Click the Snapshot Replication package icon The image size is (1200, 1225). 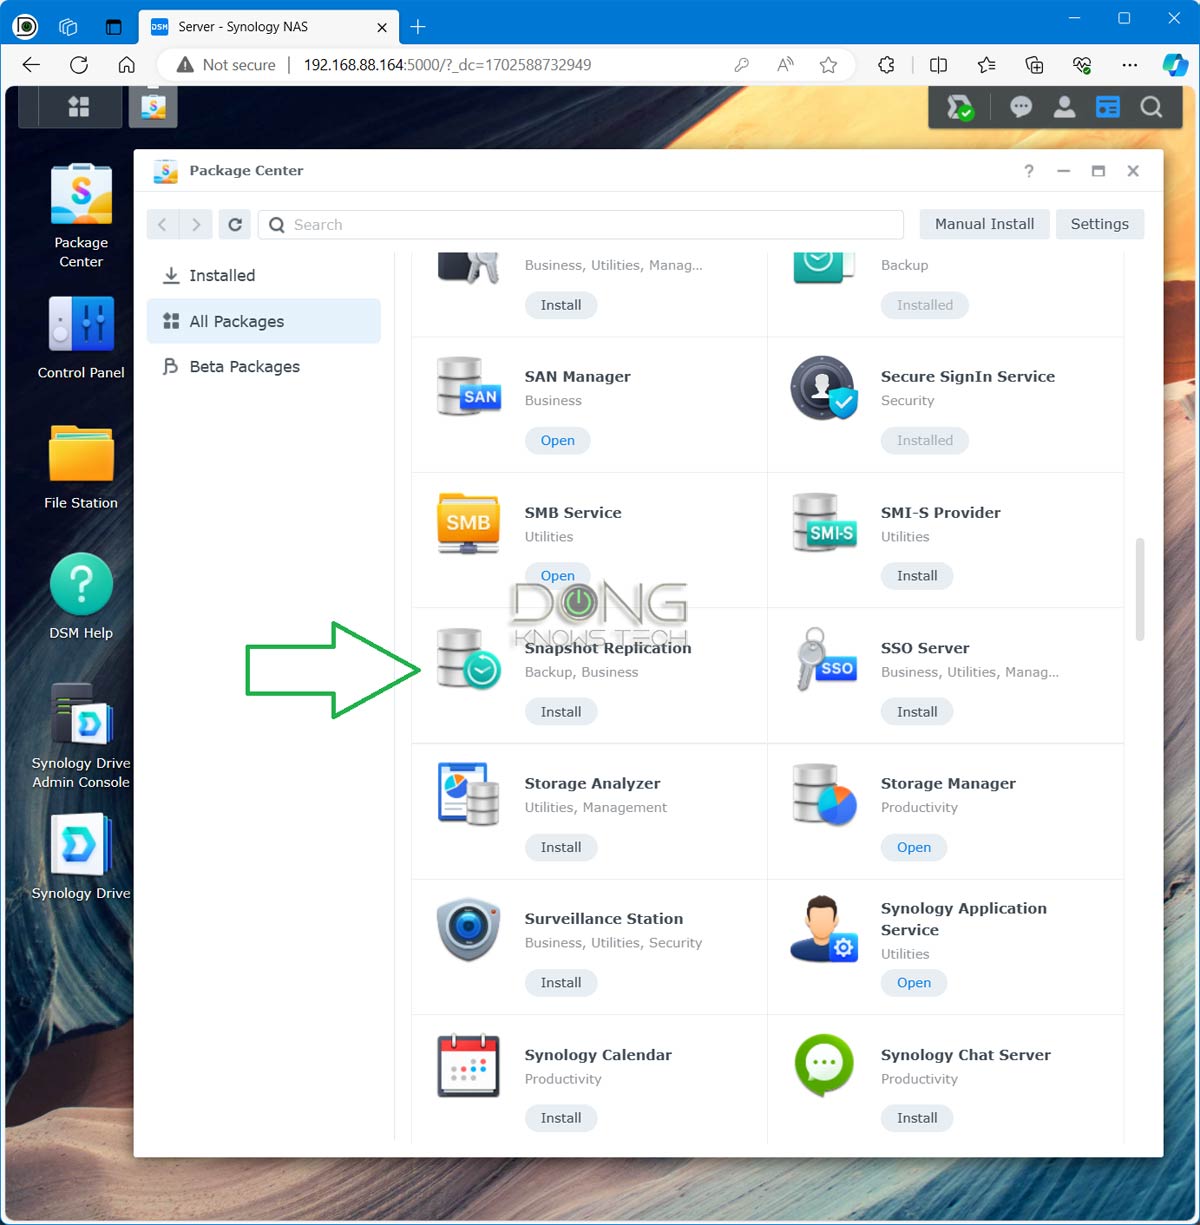click(469, 658)
